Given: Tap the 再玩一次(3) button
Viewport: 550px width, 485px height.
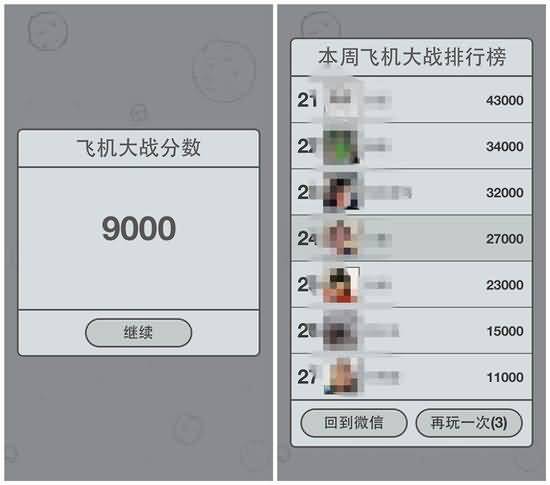Looking at the screenshot, I should (469, 423).
